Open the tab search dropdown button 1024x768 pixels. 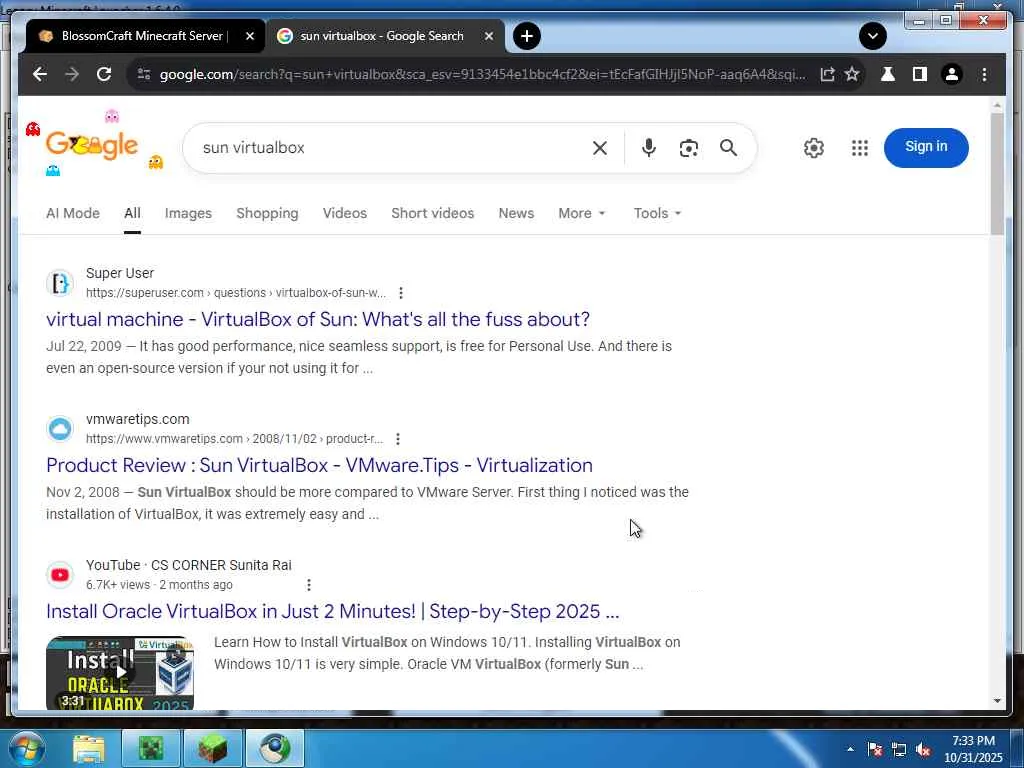[x=872, y=36]
